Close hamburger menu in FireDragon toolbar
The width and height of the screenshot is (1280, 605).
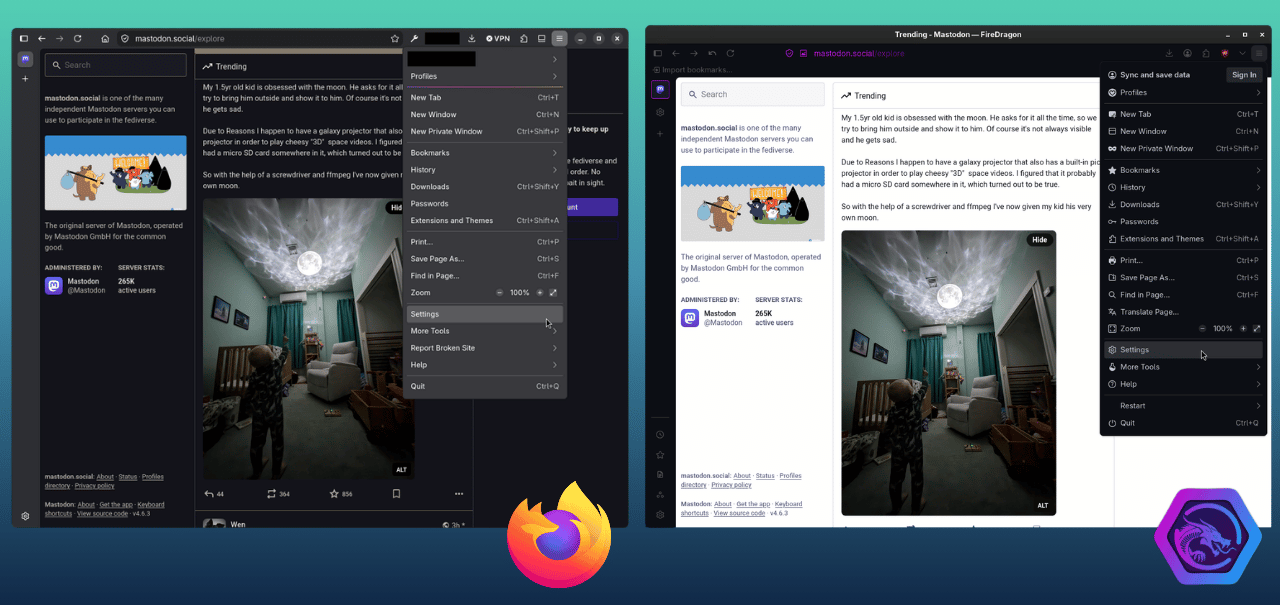[1260, 53]
